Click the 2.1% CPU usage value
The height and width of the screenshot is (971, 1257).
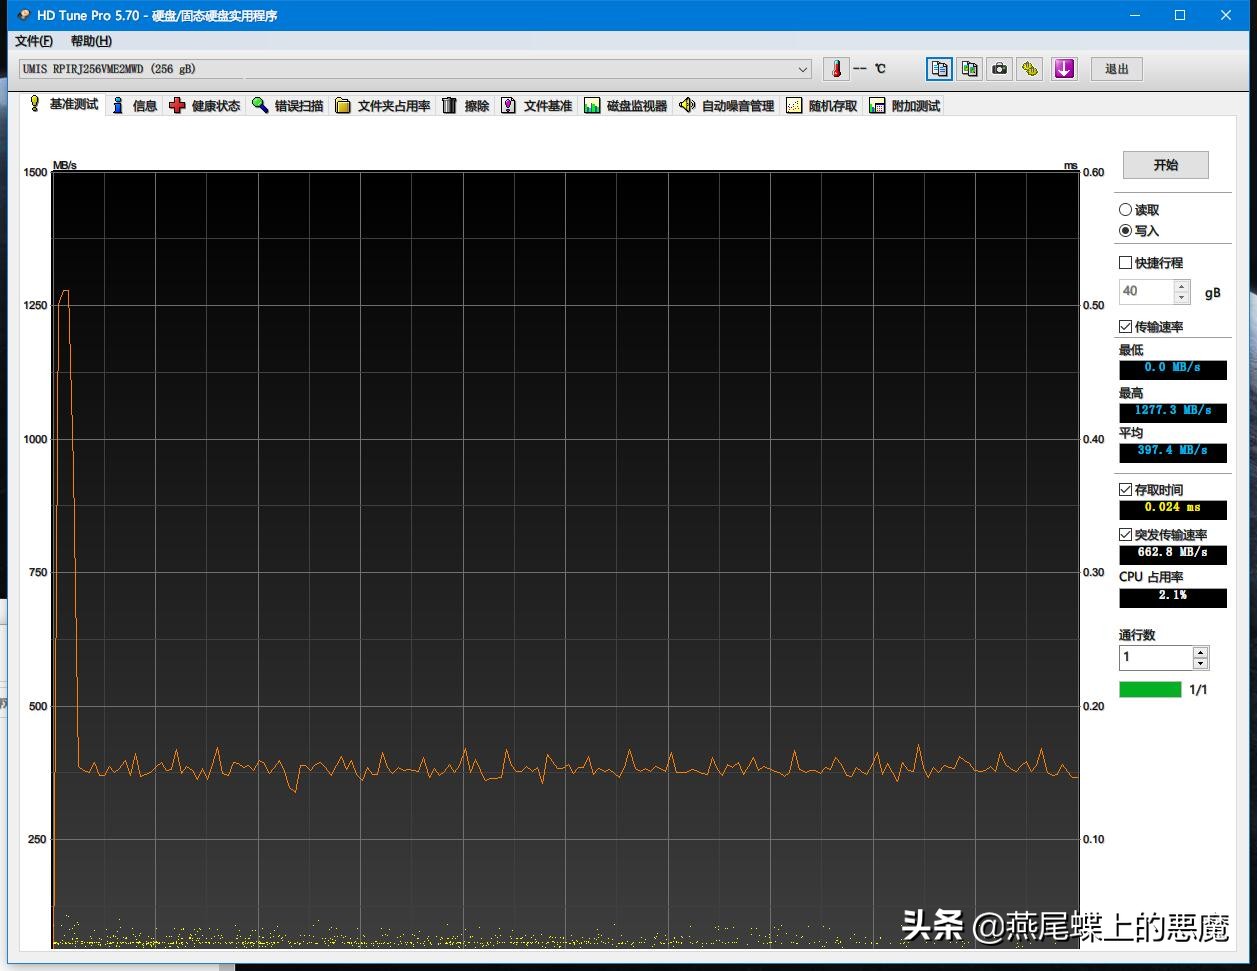1173,597
